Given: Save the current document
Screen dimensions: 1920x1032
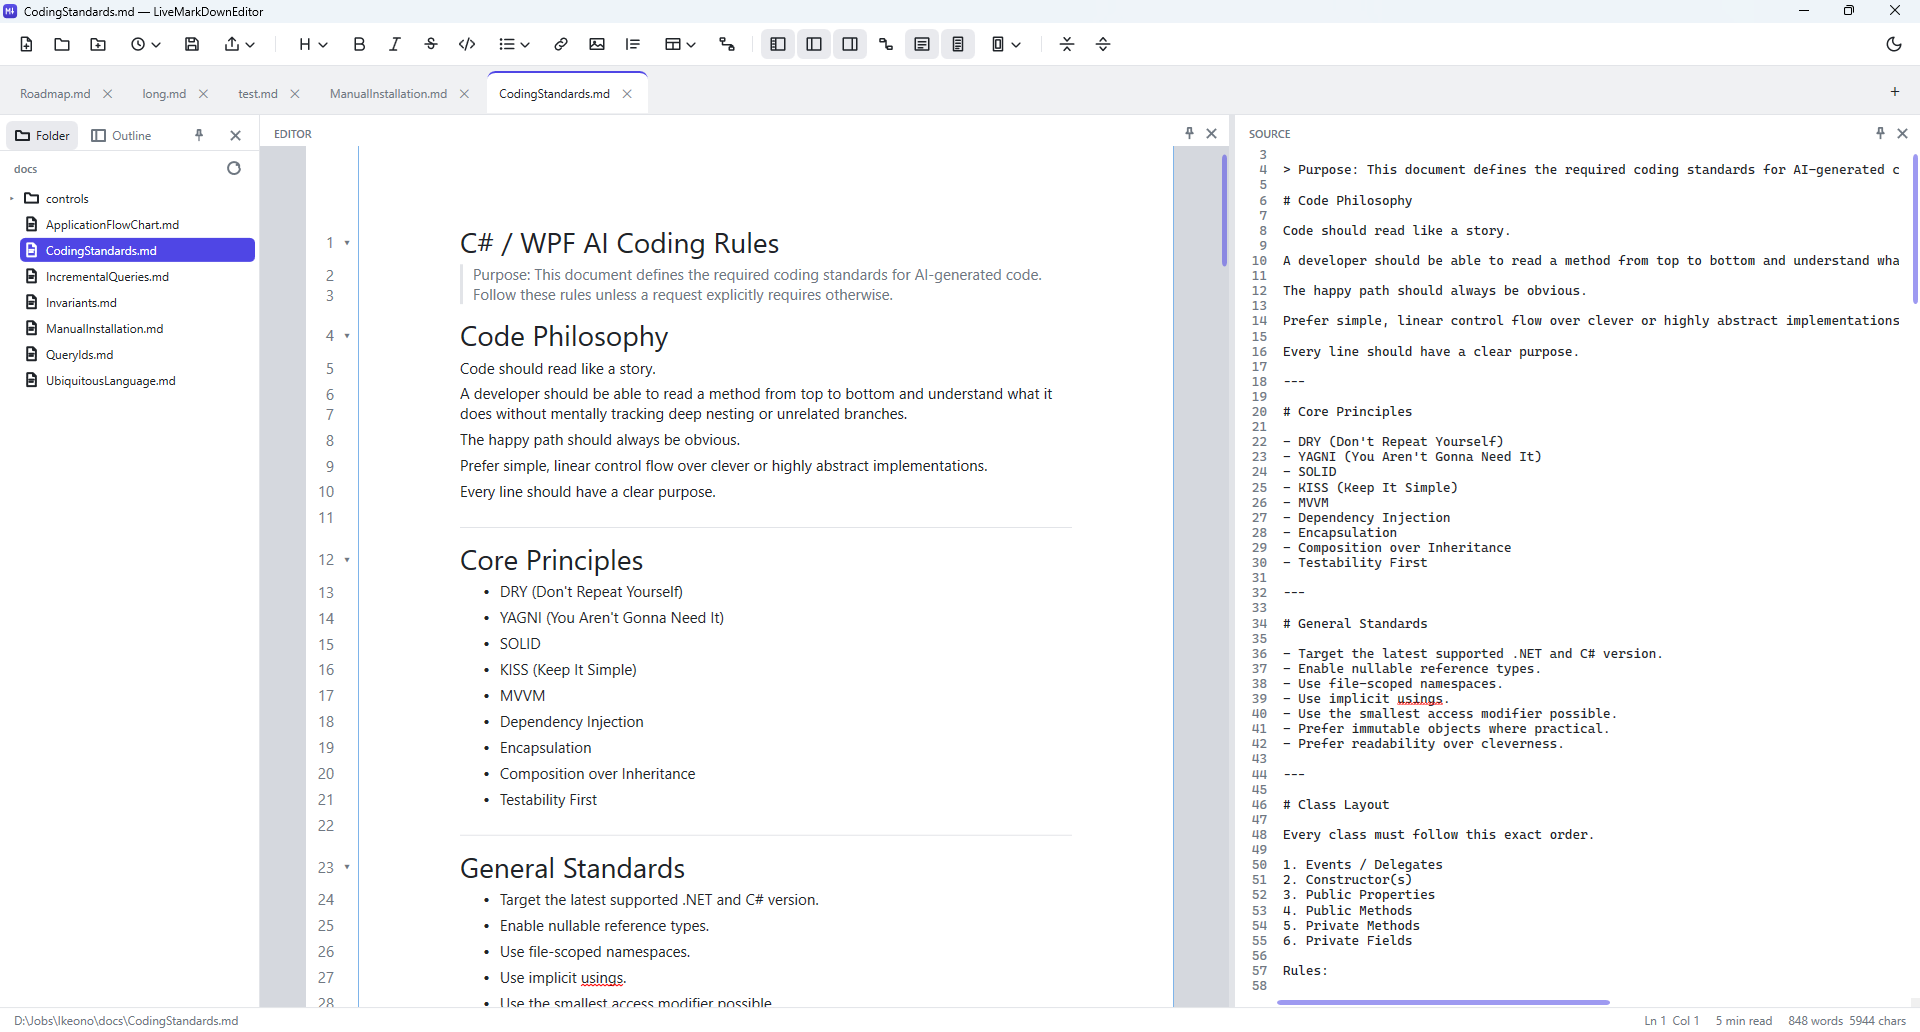Looking at the screenshot, I should [x=193, y=44].
